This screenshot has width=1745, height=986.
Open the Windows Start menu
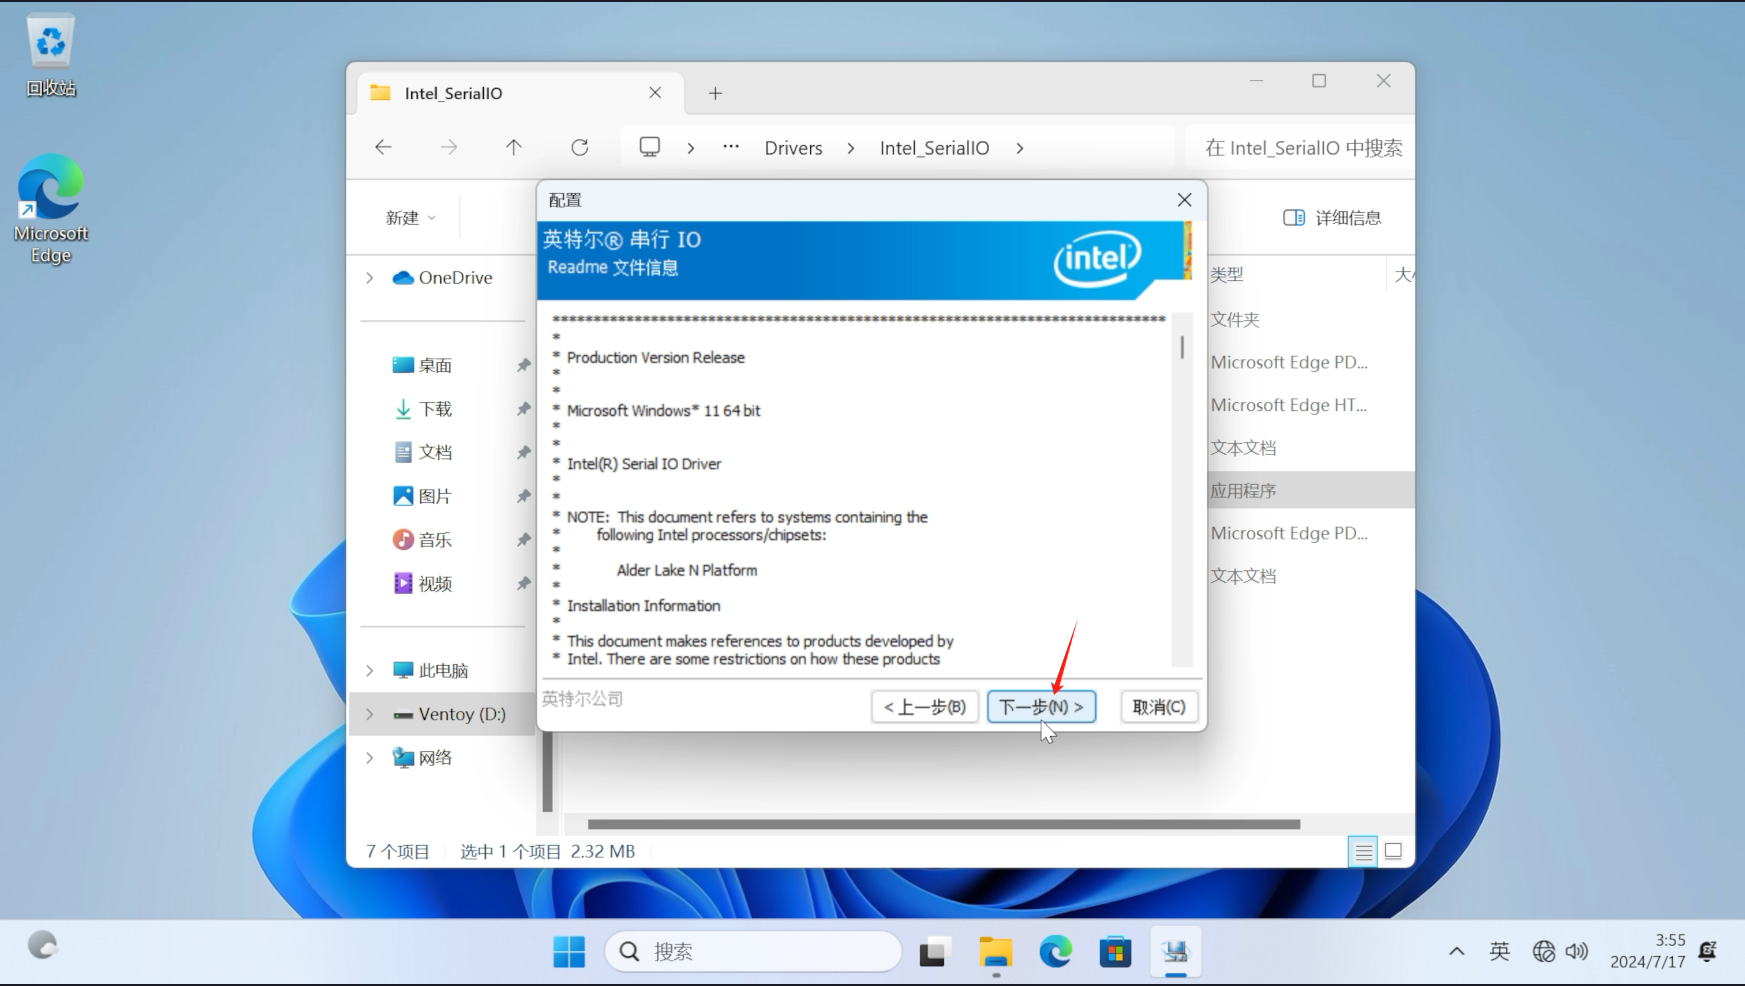569,952
